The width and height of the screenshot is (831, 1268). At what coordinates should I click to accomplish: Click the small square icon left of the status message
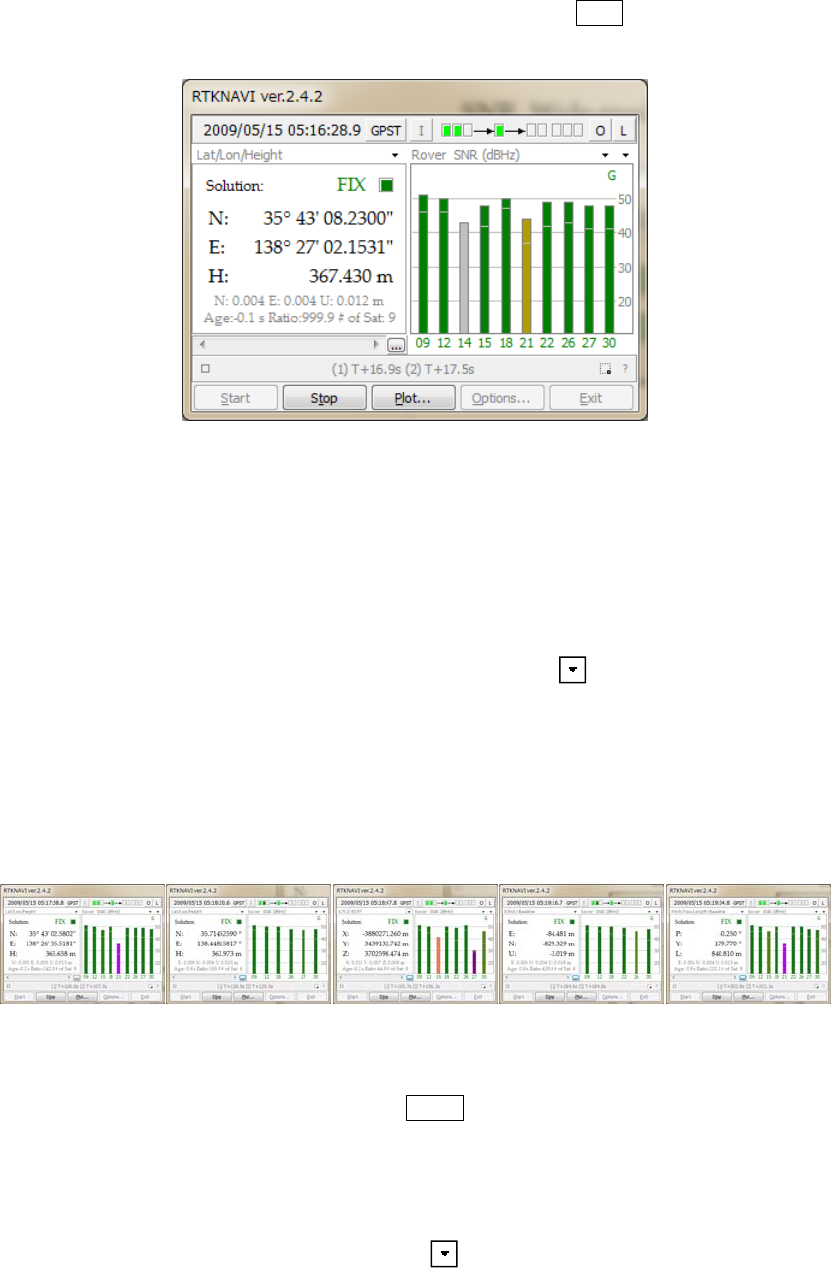pyautogui.click(x=205, y=368)
